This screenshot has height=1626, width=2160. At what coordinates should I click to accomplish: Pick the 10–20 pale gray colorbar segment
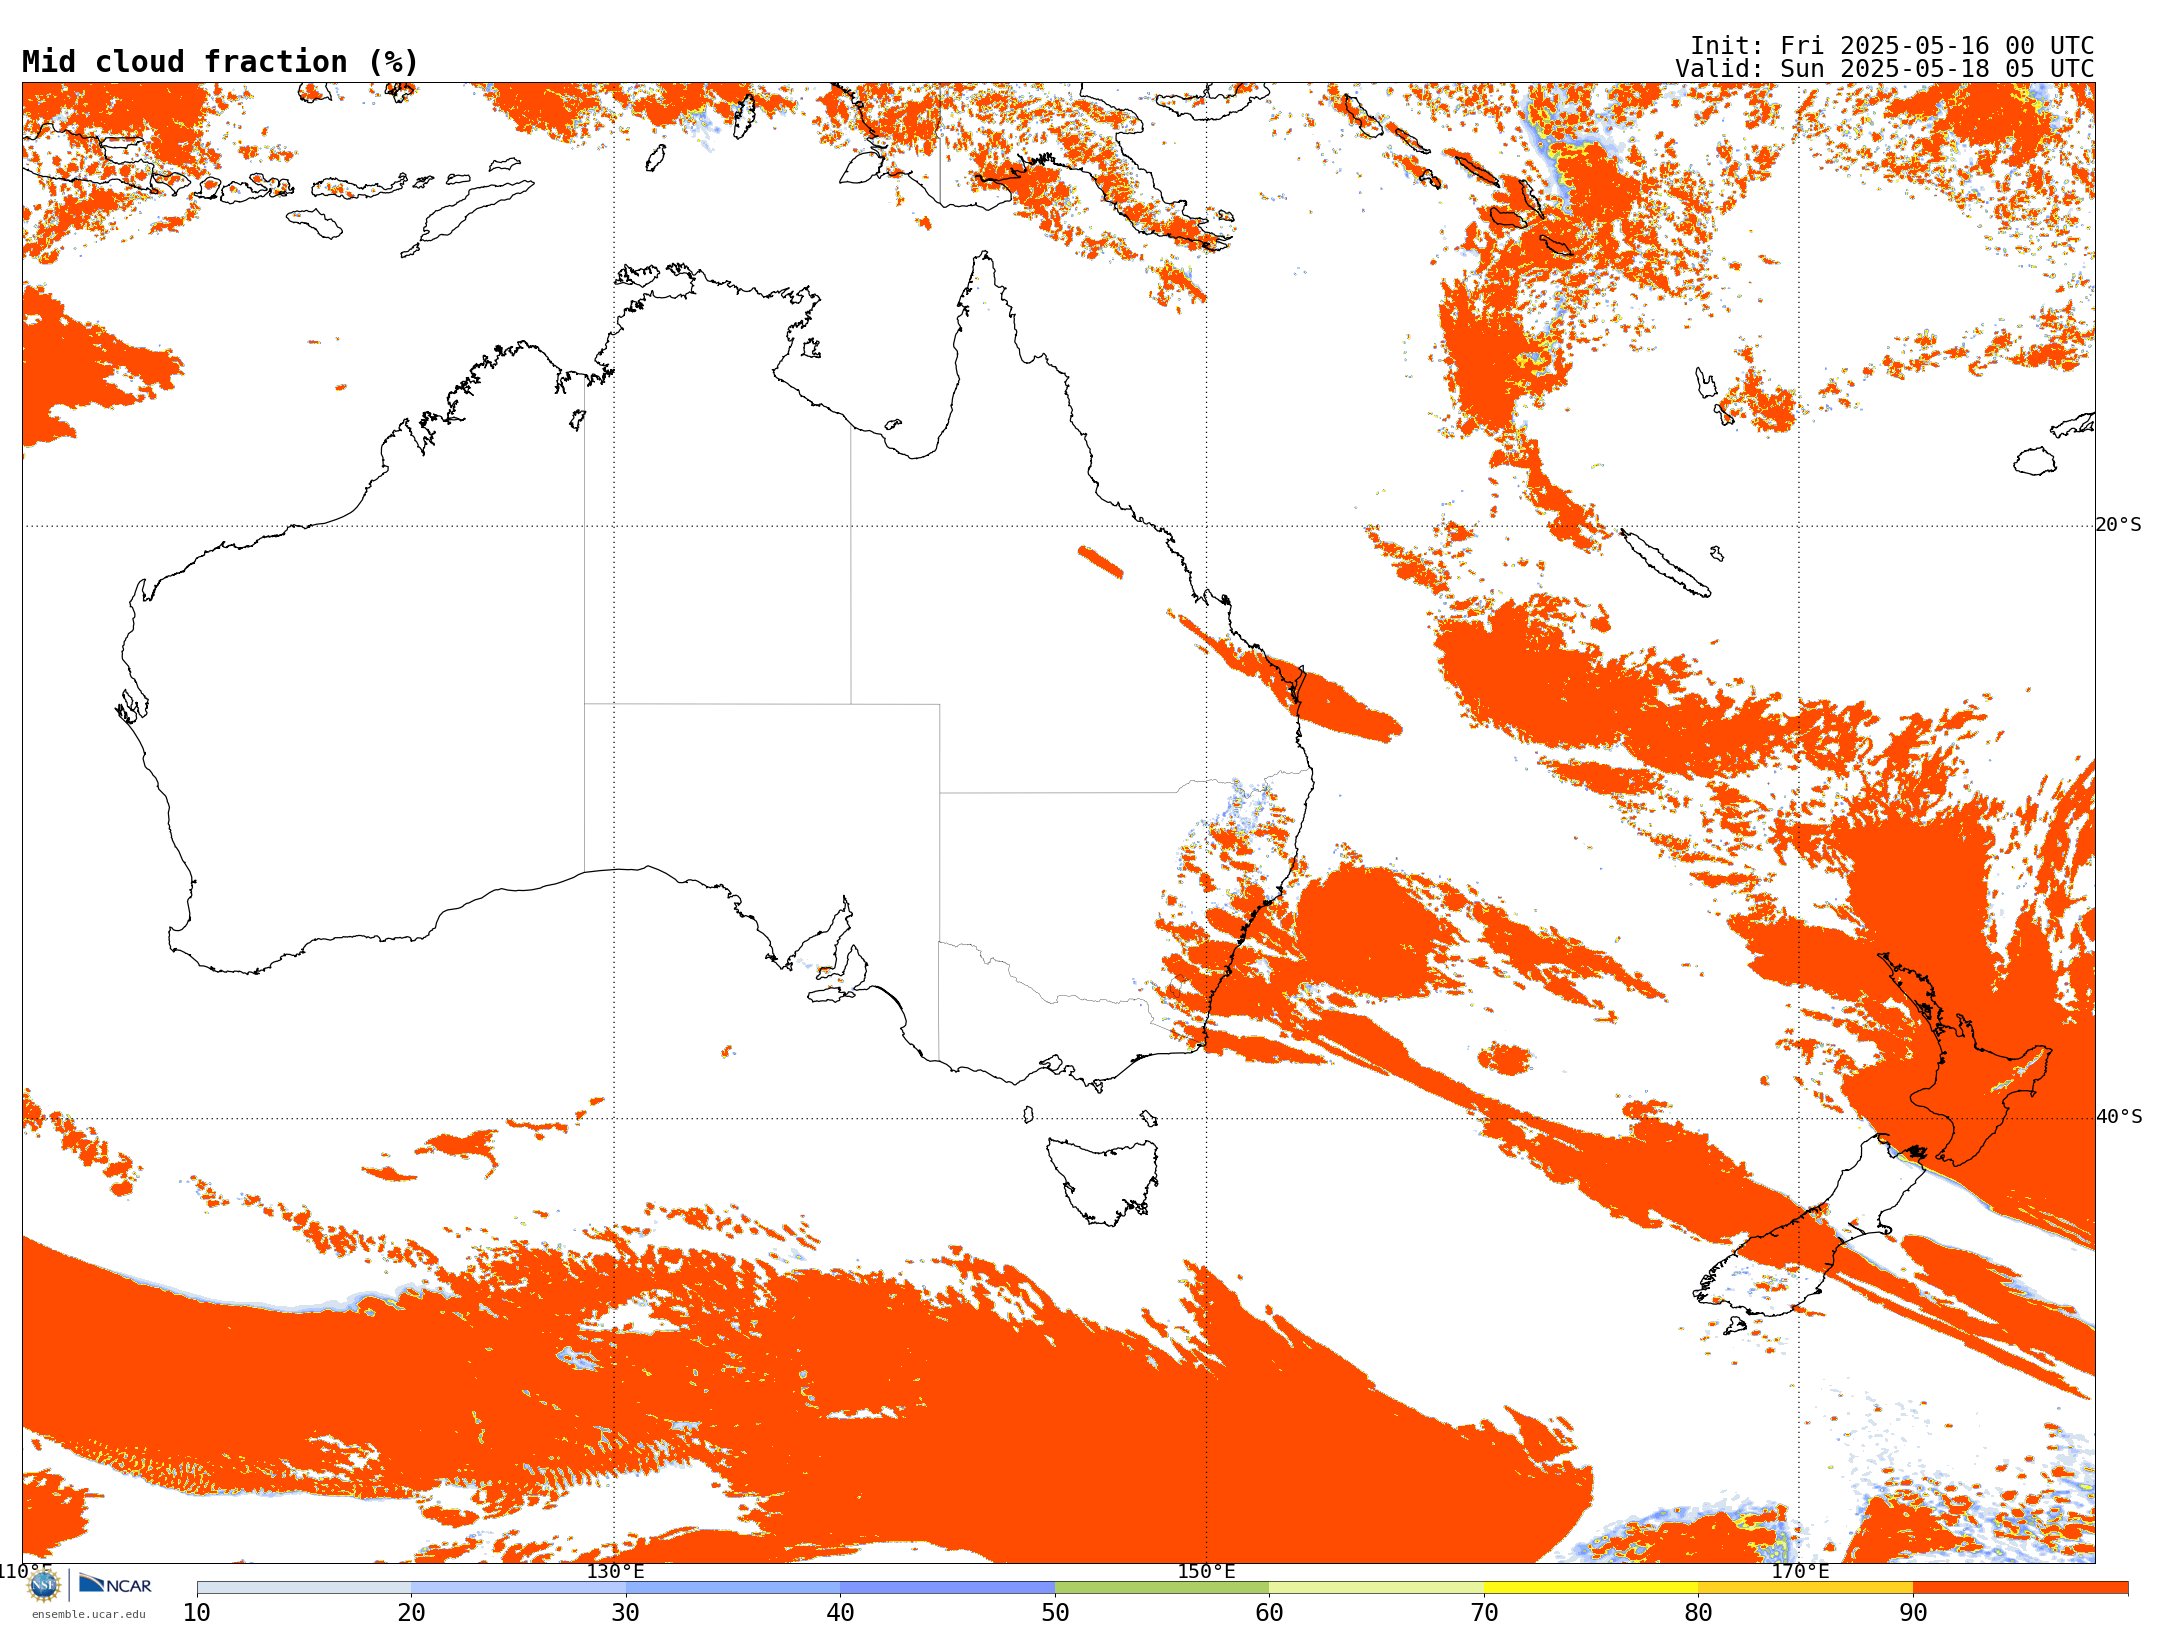point(304,1588)
